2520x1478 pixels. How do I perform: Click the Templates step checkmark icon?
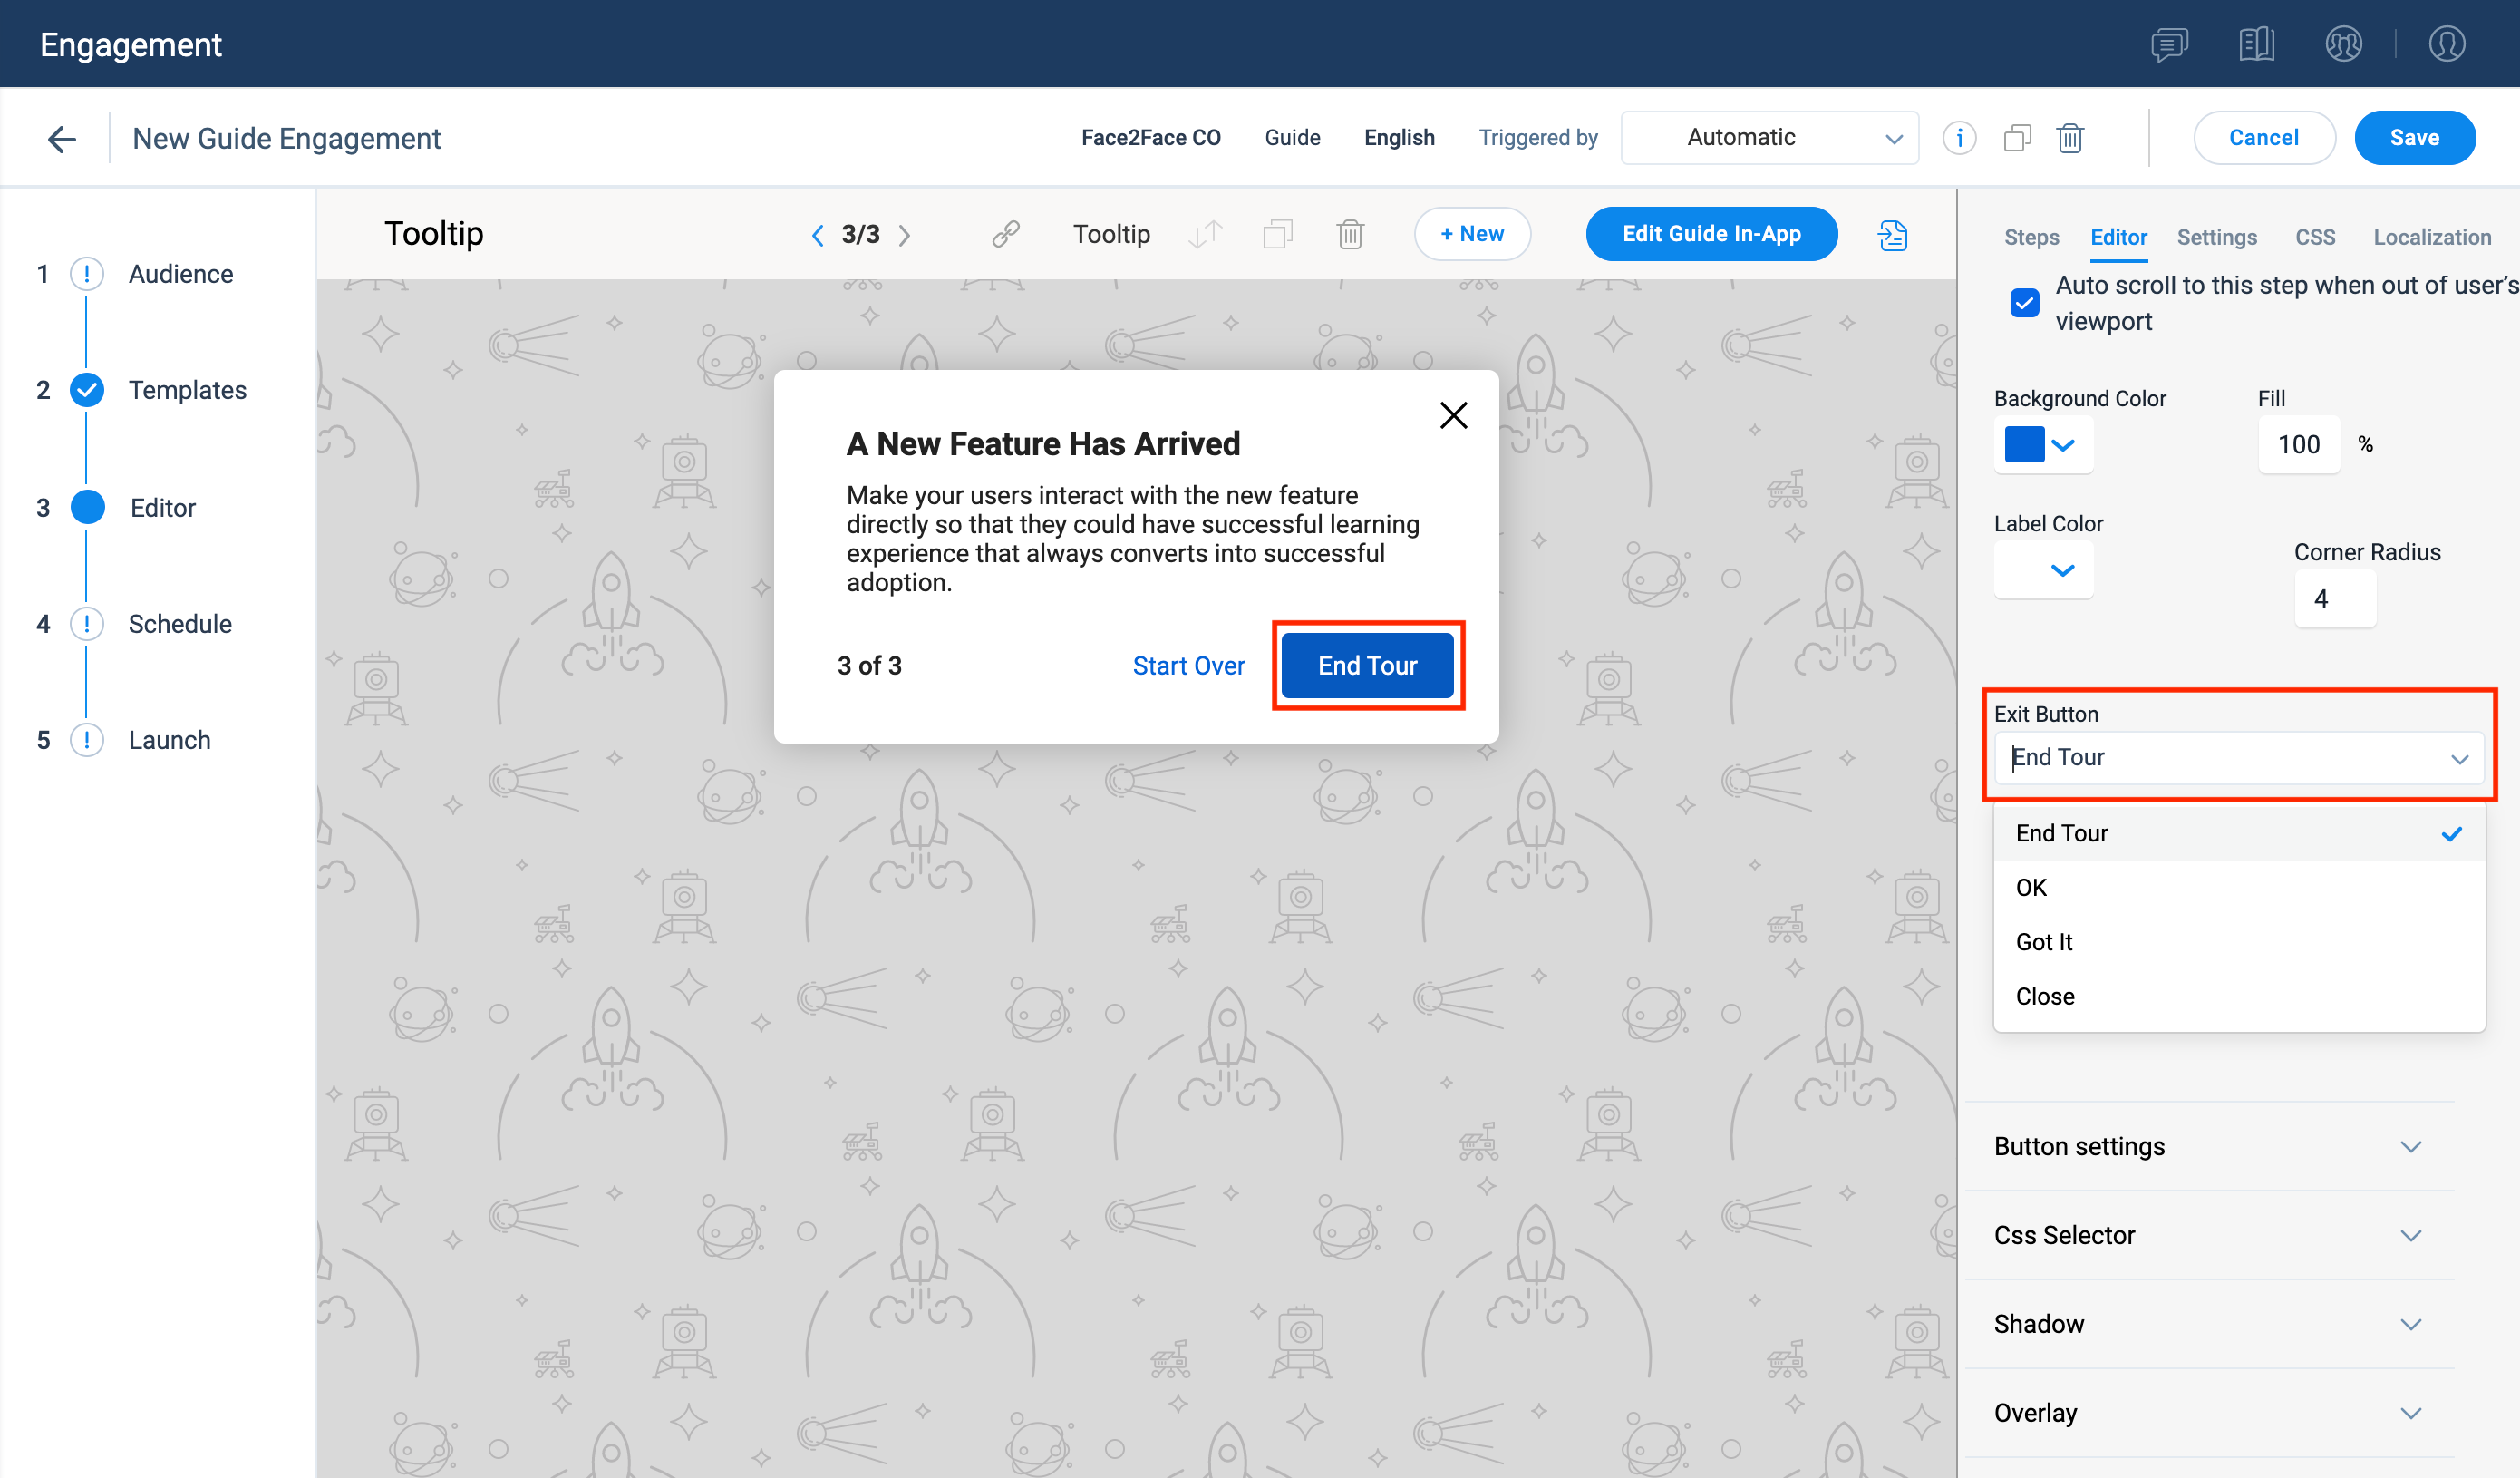87,390
